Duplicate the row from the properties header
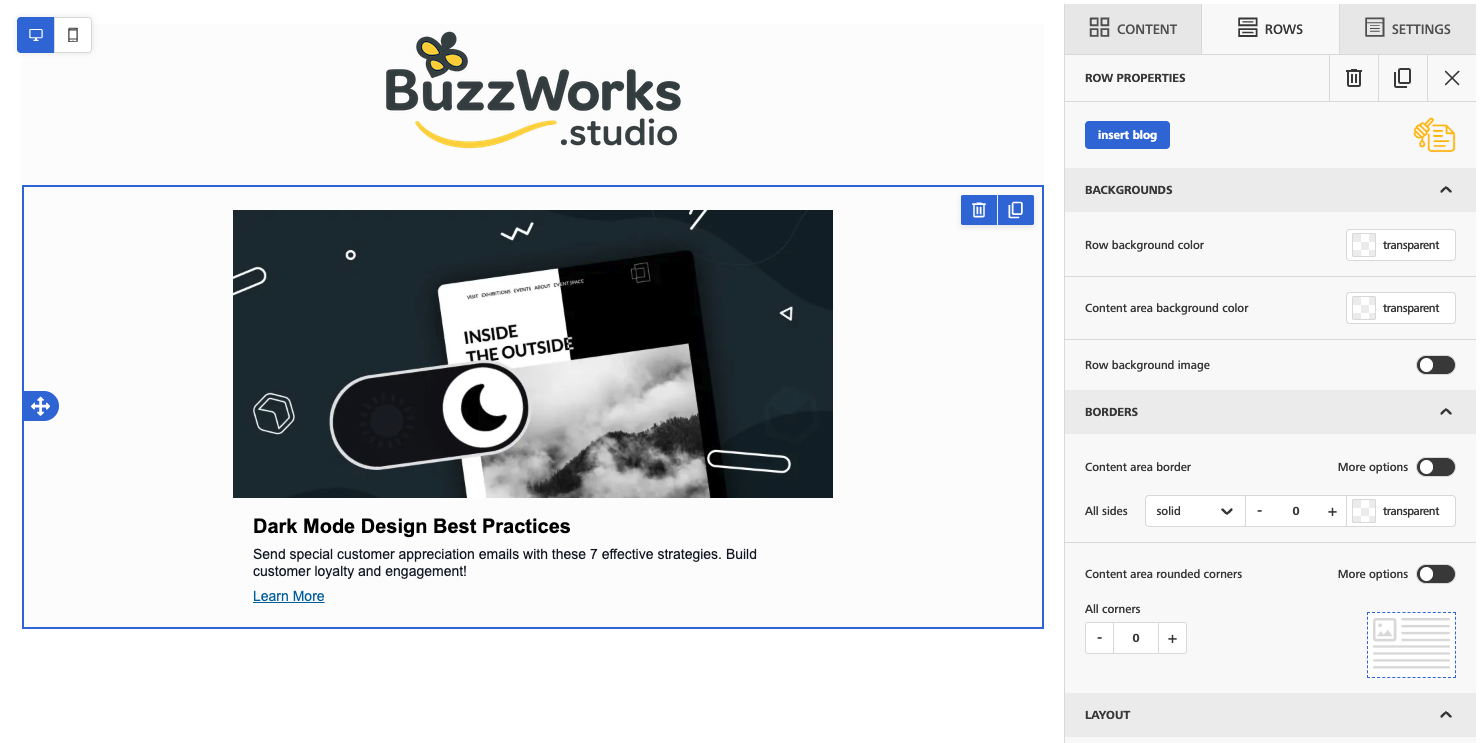This screenshot has height=743, width=1481. coord(1402,77)
